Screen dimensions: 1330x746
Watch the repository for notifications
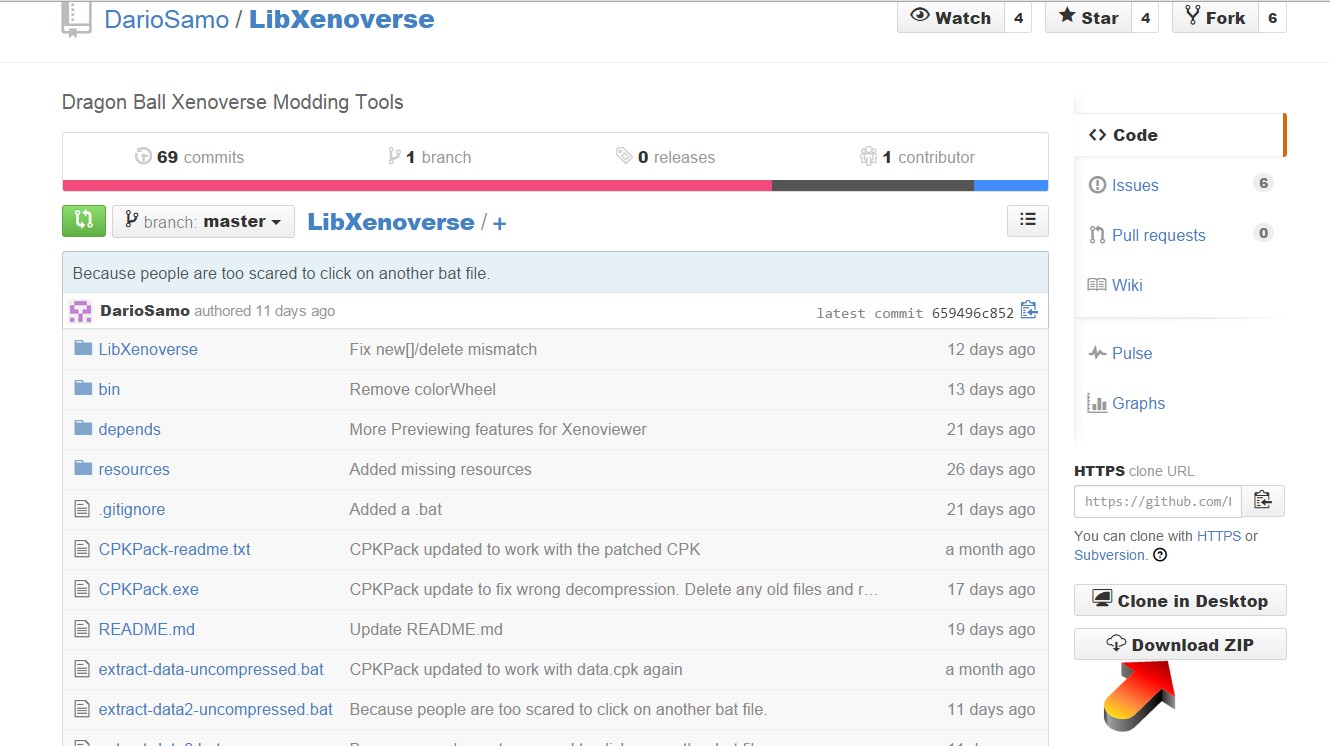click(x=951, y=18)
